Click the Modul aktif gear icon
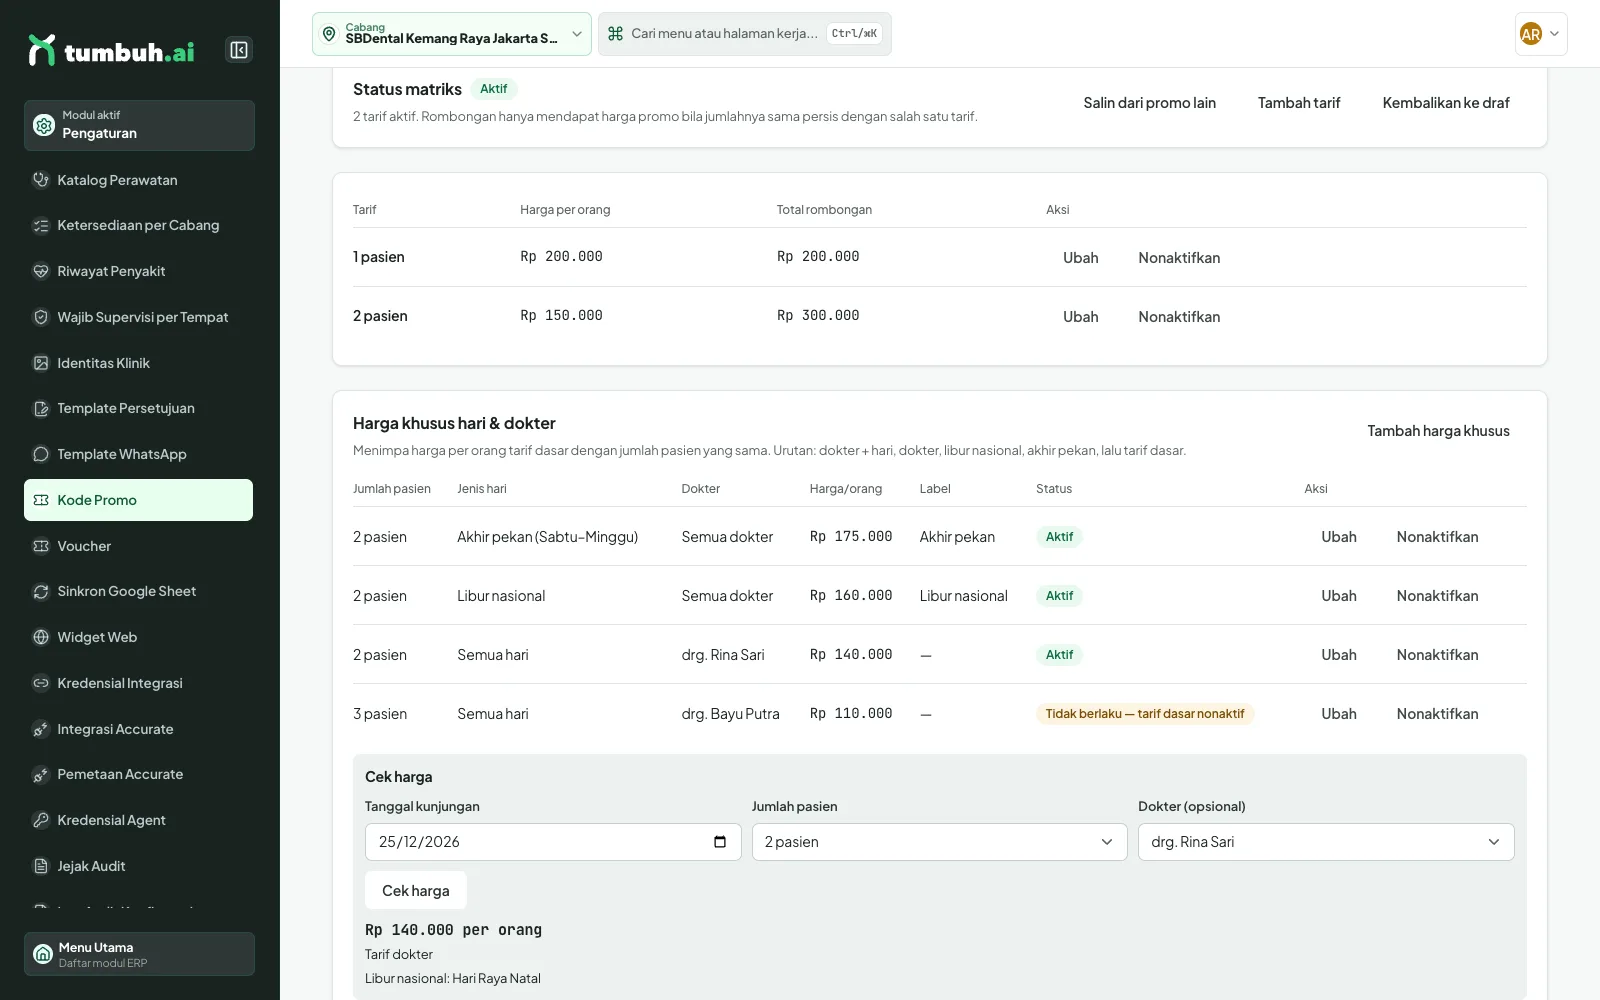1600x1000 pixels. (44, 125)
